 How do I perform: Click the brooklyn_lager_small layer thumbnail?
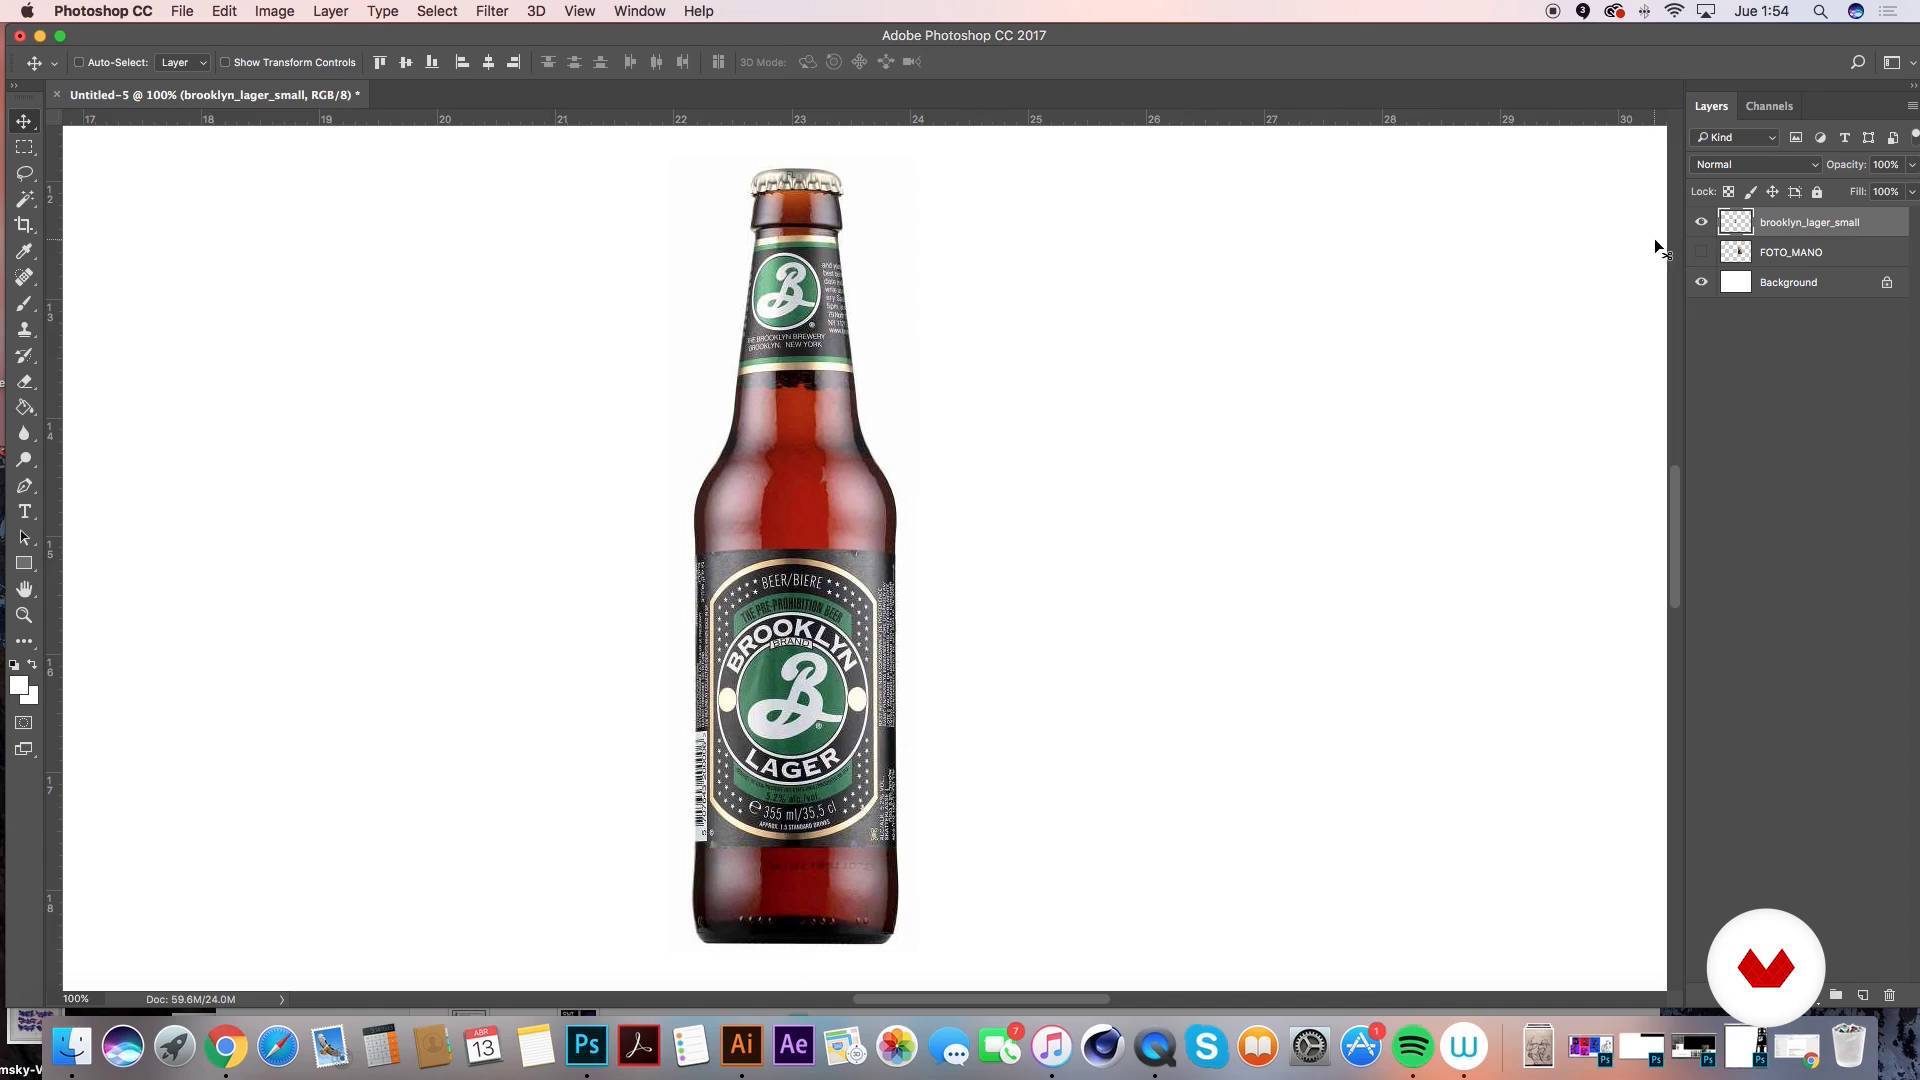(1736, 222)
